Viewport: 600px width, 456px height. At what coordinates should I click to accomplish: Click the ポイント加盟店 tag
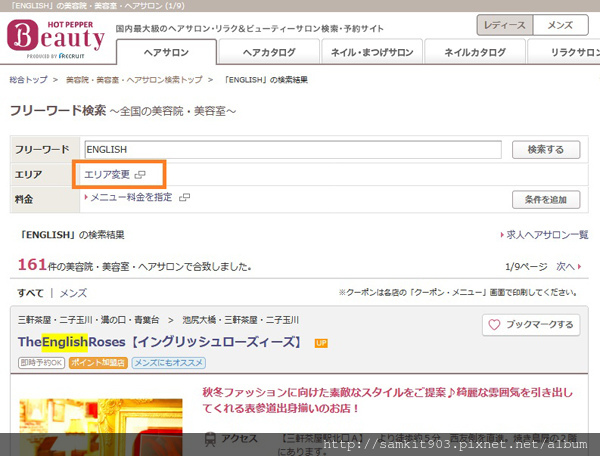(x=98, y=363)
